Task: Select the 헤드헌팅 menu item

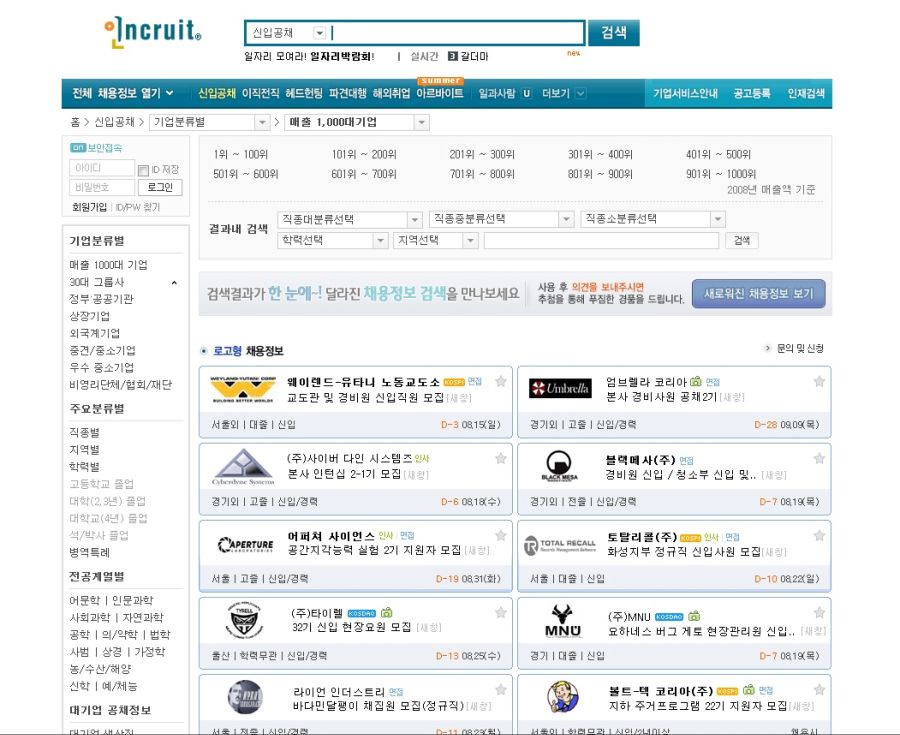Action: pos(303,93)
